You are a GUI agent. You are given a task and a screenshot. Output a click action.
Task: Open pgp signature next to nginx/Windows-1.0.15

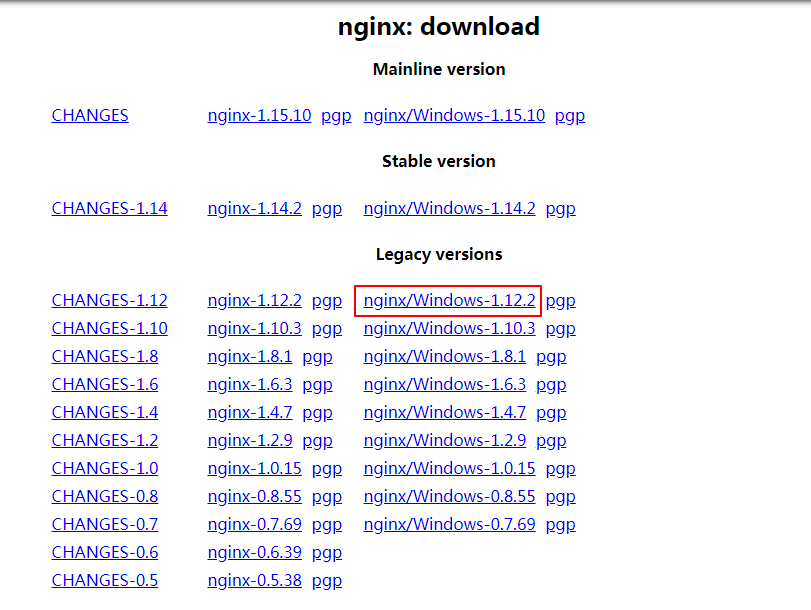(561, 469)
